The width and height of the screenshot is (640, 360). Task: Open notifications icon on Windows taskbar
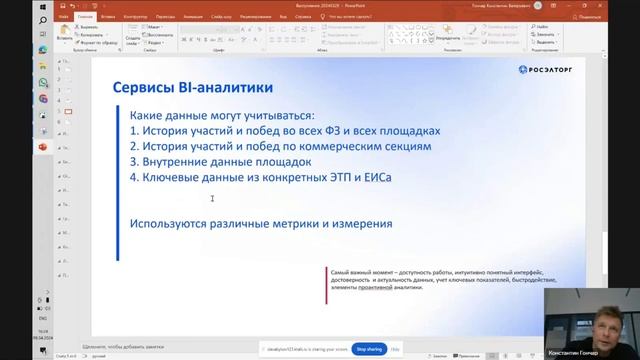click(x=43, y=350)
